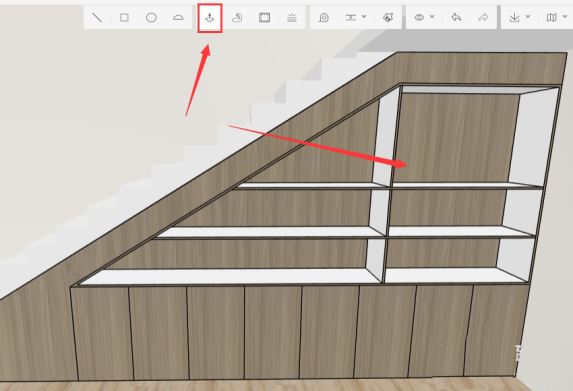Expand the visibility options dropdown arrow
This screenshot has width=573, height=391.
coord(432,16)
